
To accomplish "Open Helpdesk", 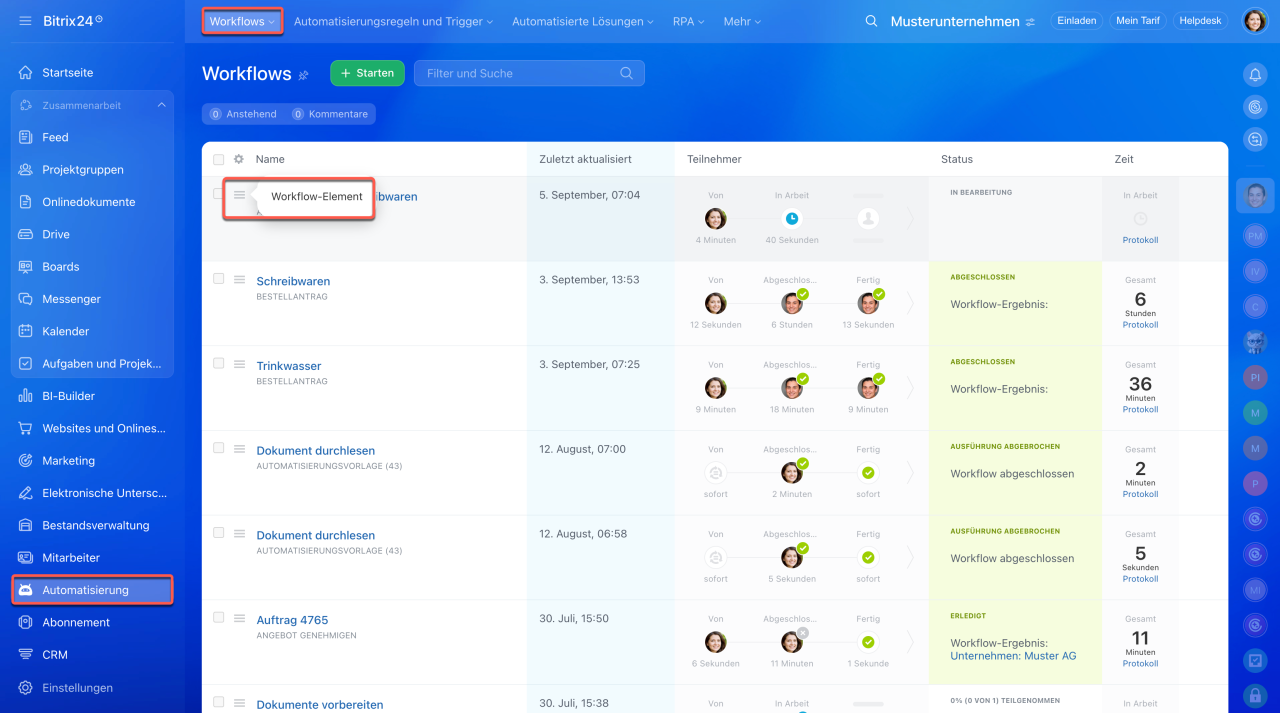I will [x=1200, y=21].
